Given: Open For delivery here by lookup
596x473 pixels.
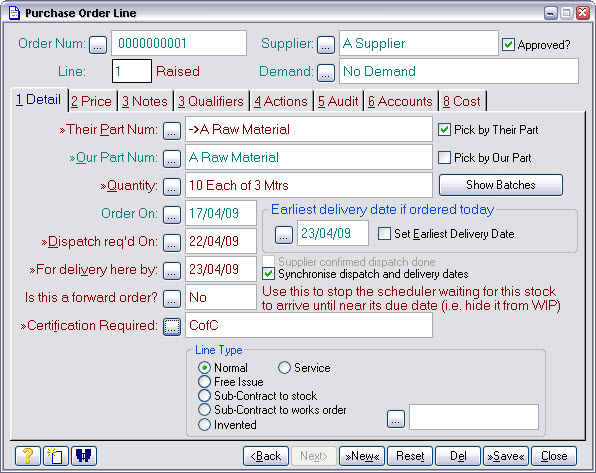Looking at the screenshot, I should point(172,271).
